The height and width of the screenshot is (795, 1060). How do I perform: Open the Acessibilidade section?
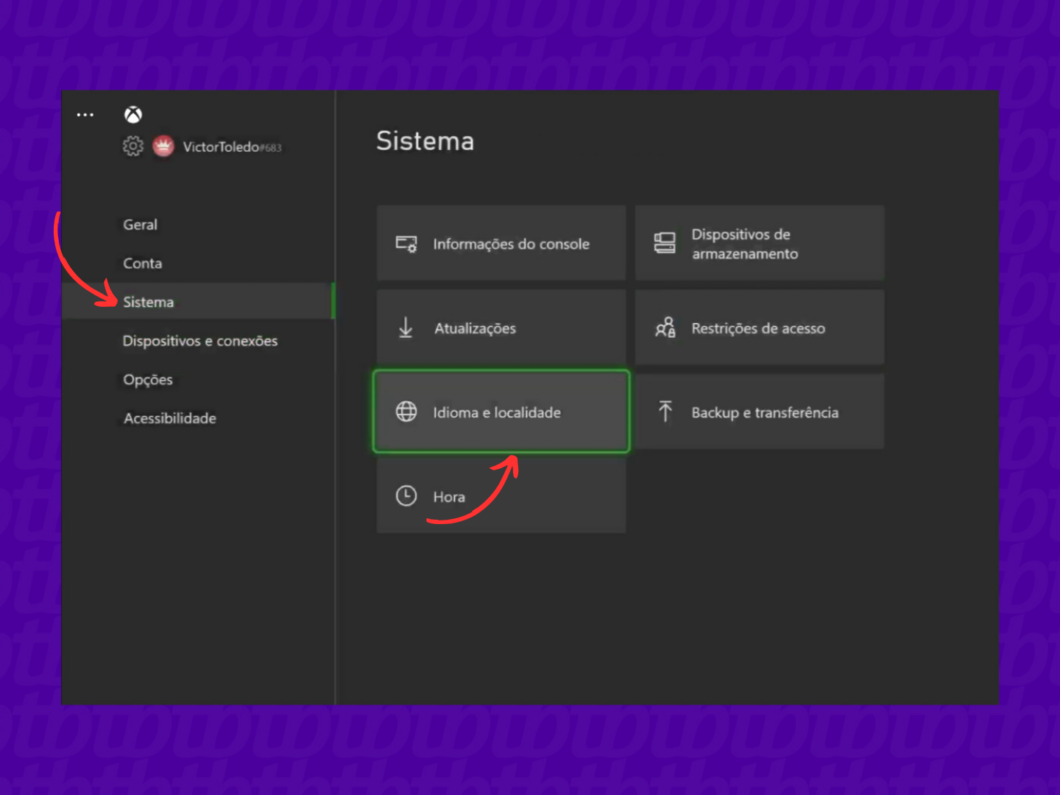170,419
